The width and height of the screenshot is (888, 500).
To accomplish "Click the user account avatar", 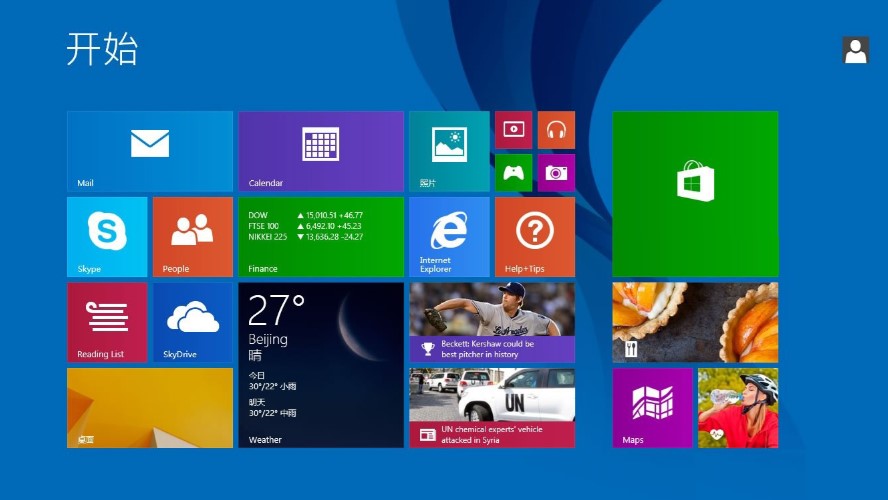I will click(855, 51).
